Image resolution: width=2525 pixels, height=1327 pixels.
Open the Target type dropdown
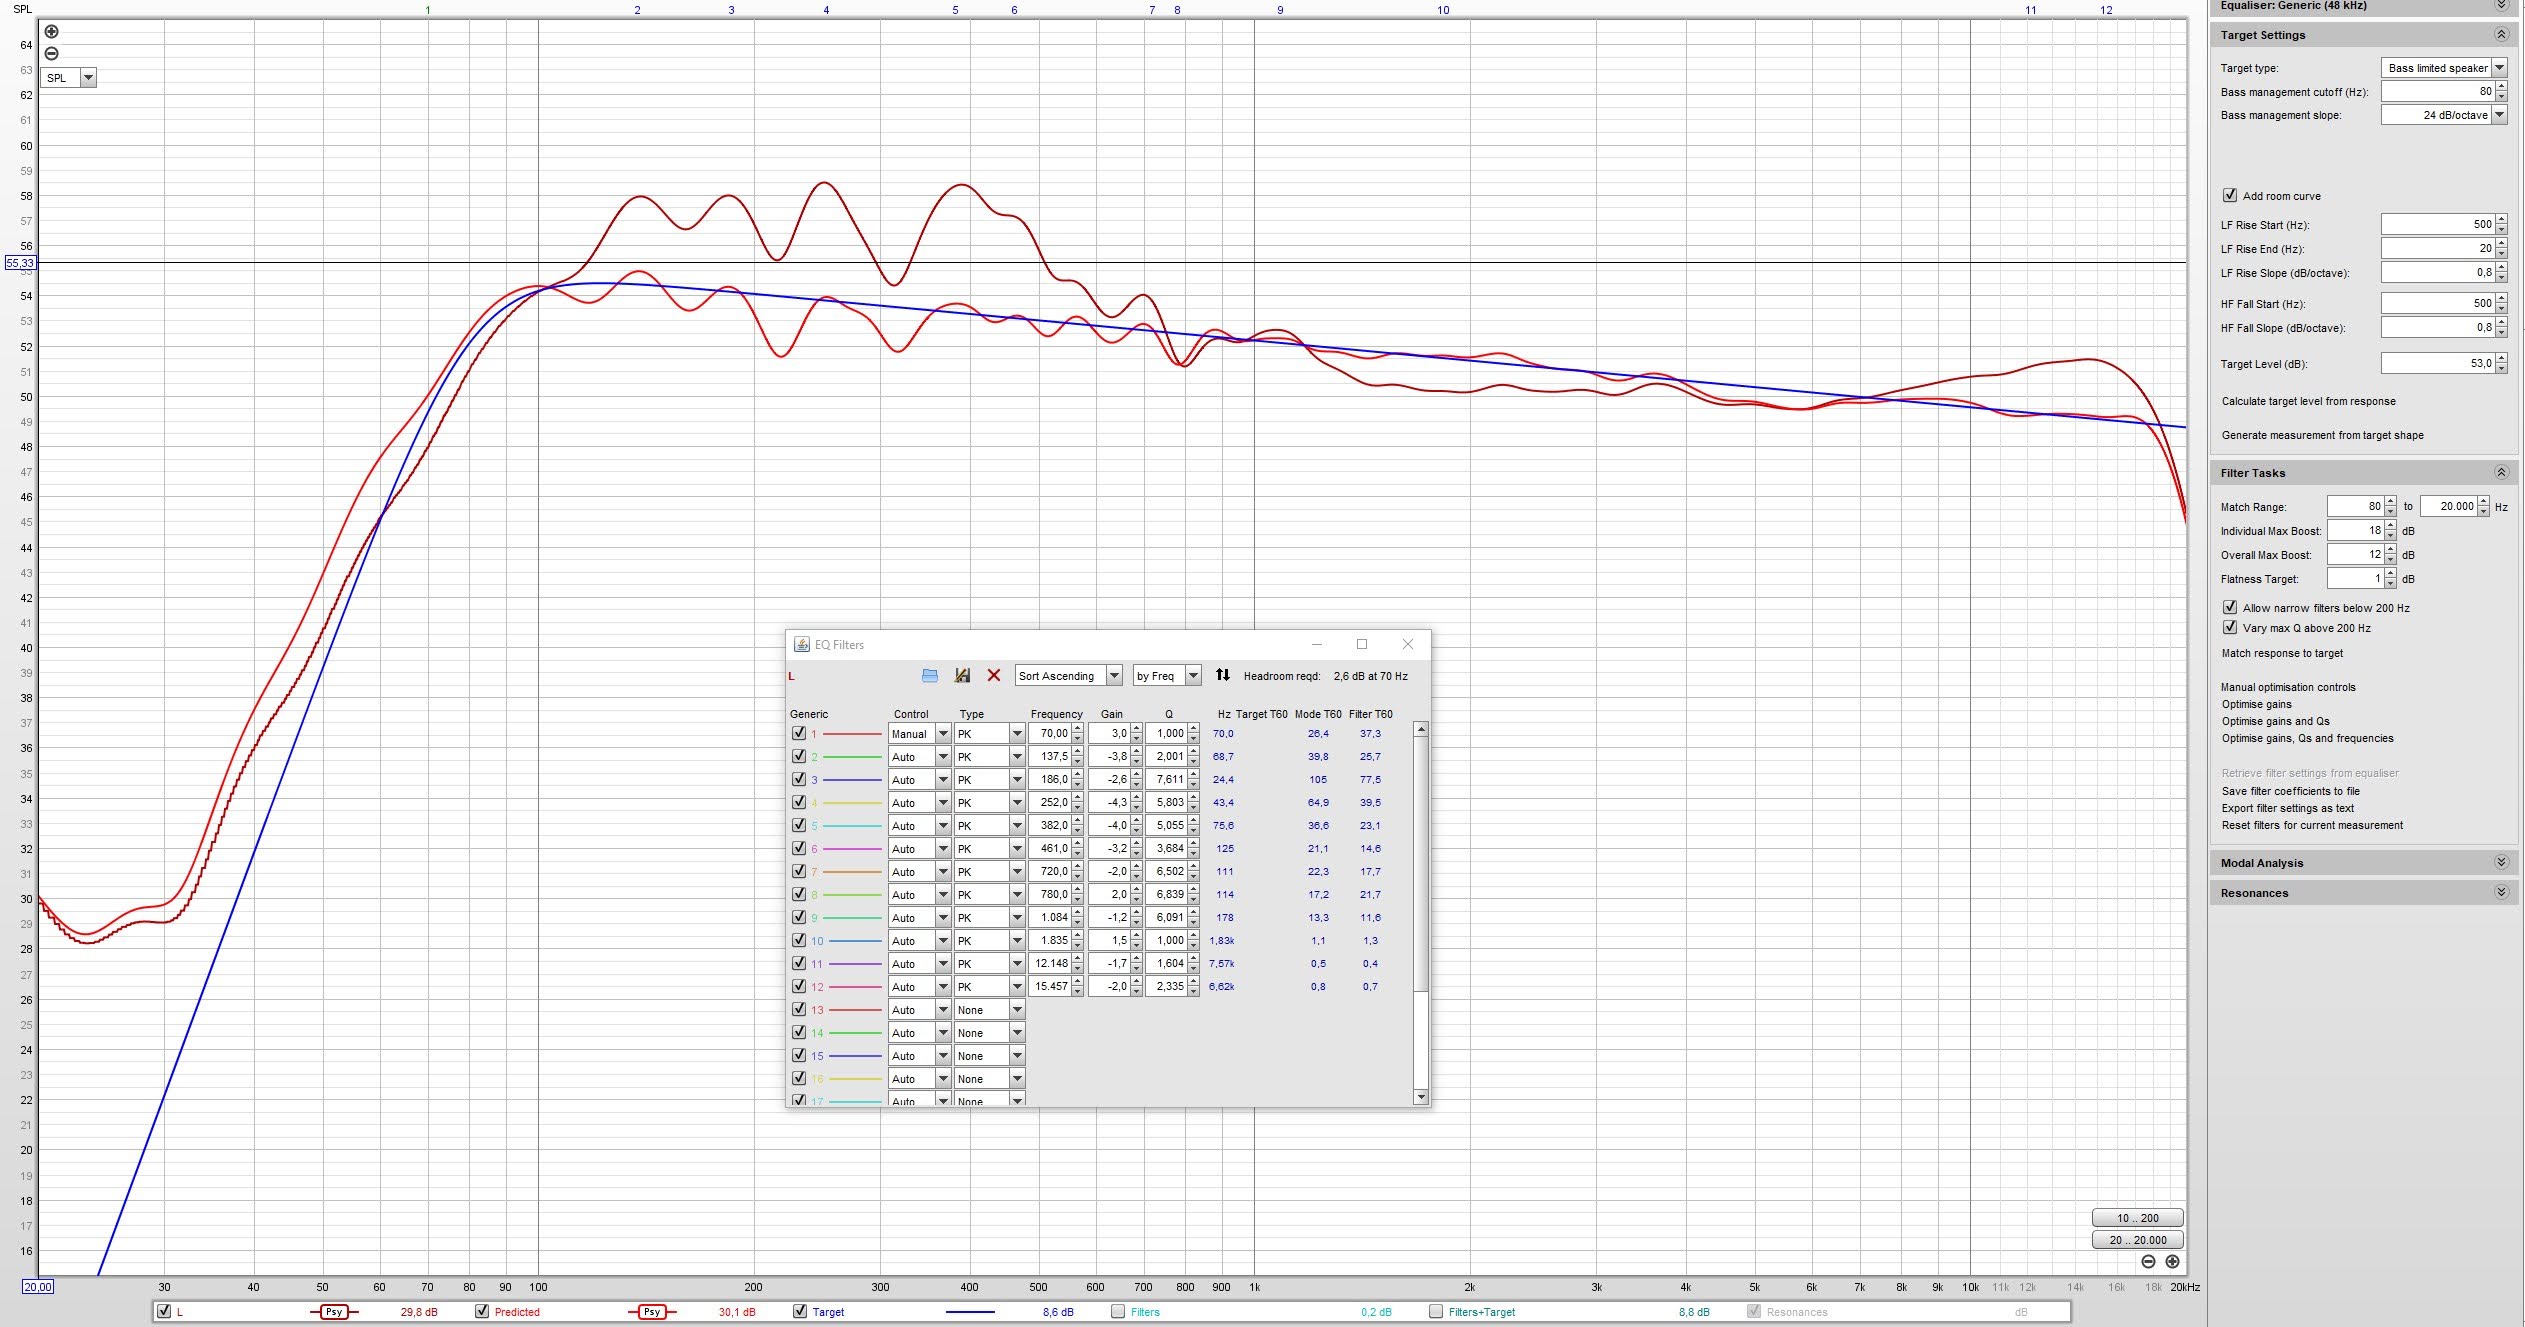click(x=2499, y=68)
